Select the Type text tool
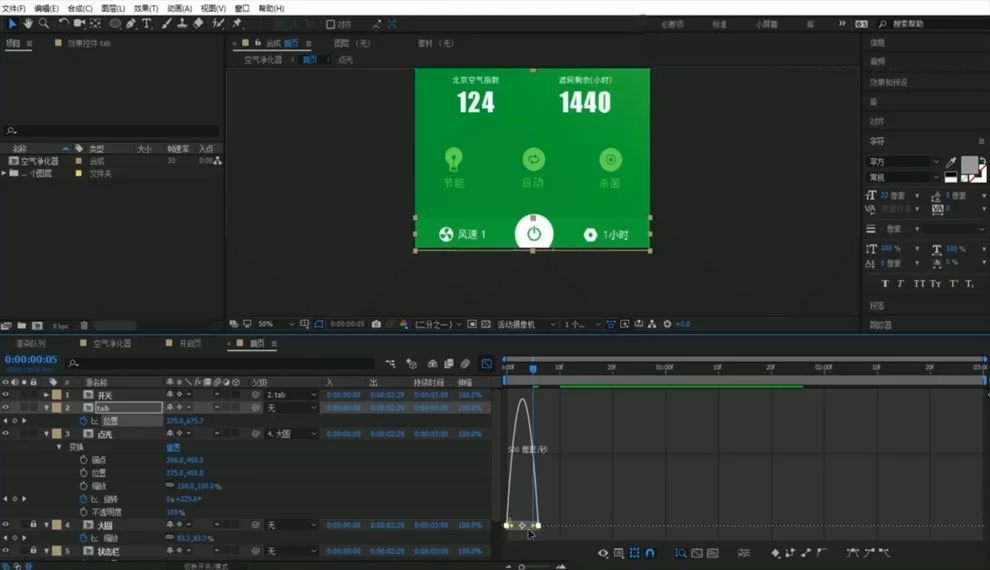 (146, 23)
